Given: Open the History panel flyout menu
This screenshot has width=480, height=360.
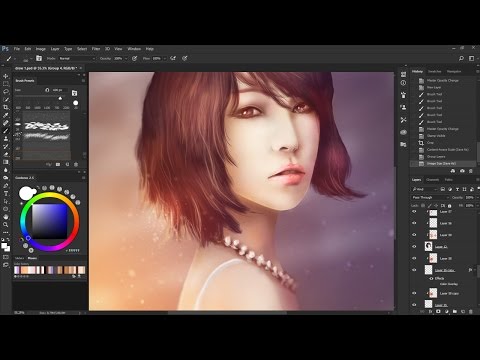Looking at the screenshot, I should tap(477, 71).
